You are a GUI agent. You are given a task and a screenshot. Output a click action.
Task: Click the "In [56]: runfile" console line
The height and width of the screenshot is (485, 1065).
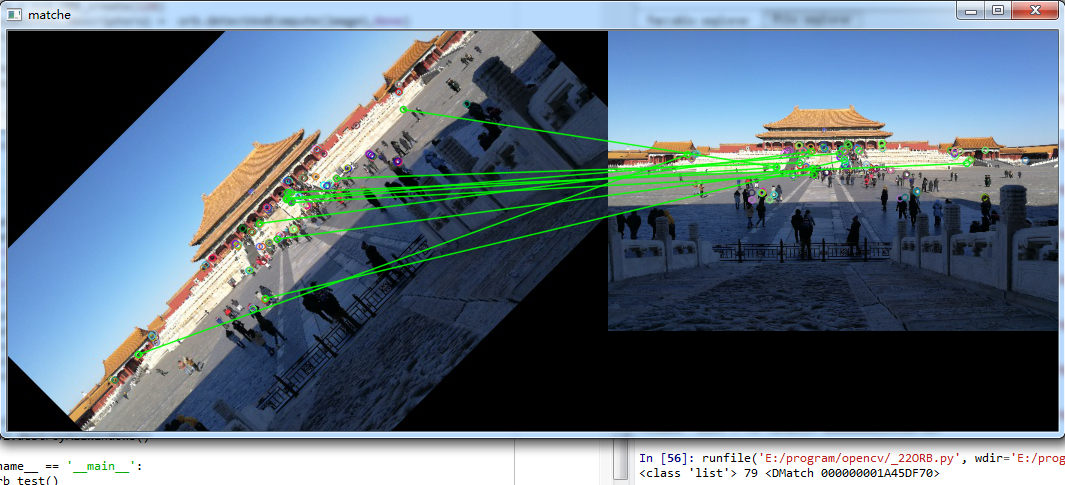[x=852, y=459]
